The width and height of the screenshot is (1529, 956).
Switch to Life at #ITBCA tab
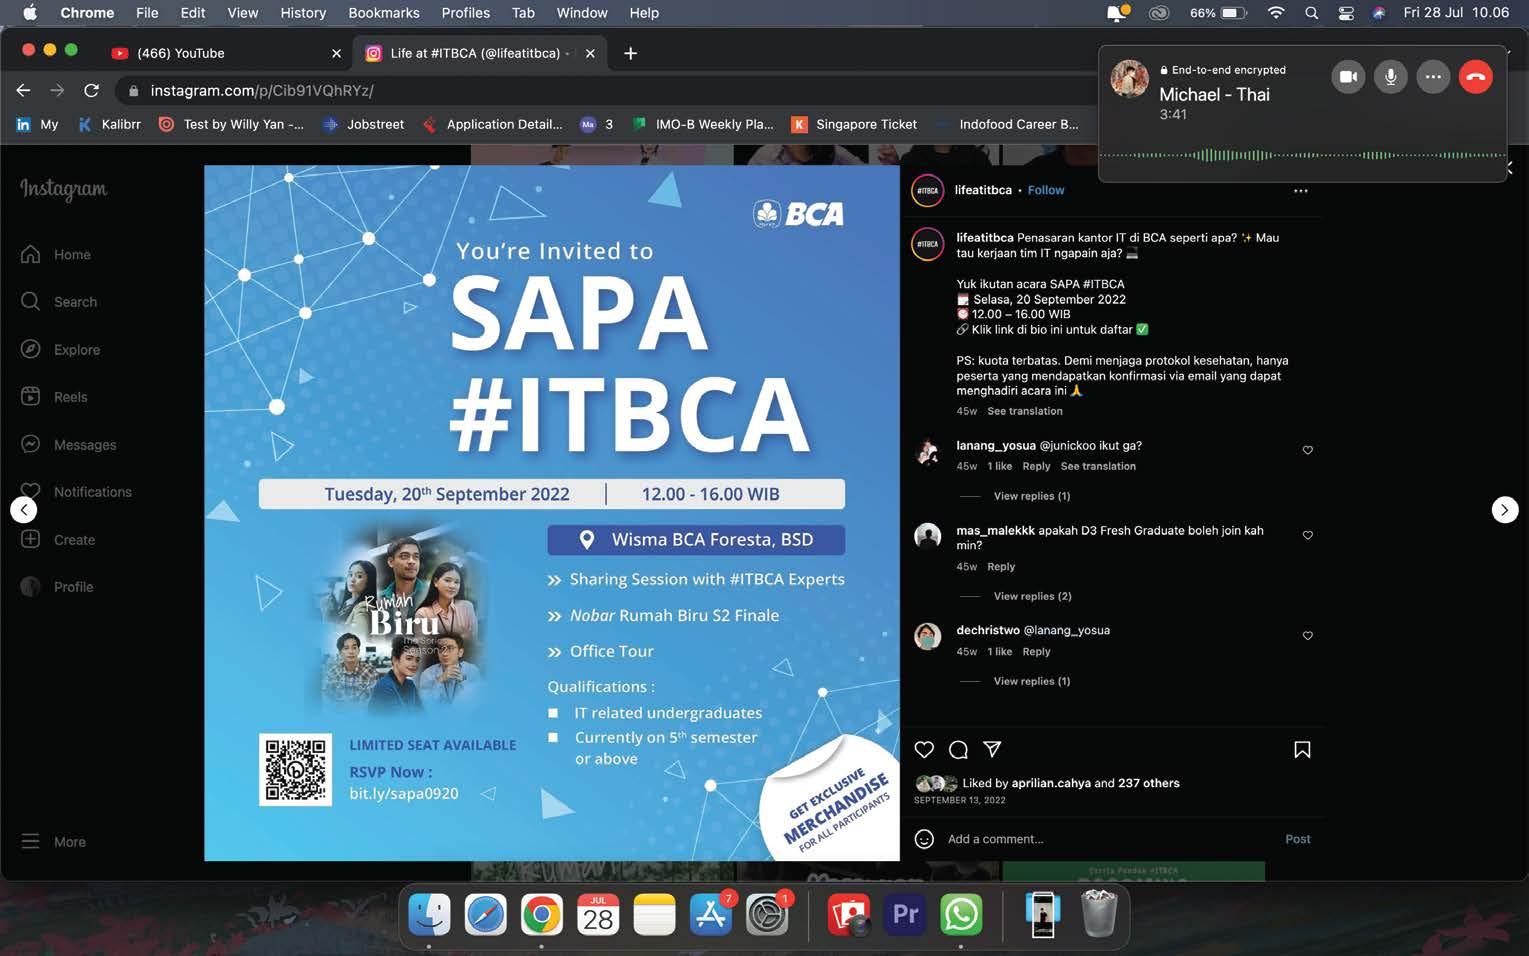pos(480,53)
